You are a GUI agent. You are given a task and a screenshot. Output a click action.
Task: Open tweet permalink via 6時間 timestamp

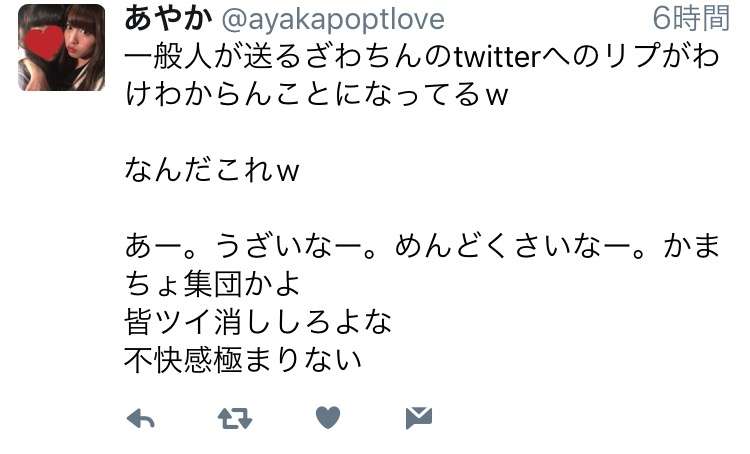[x=691, y=18]
